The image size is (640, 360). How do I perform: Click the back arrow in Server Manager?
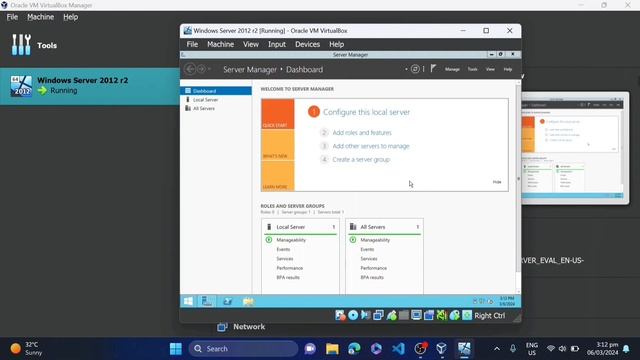coord(190,69)
